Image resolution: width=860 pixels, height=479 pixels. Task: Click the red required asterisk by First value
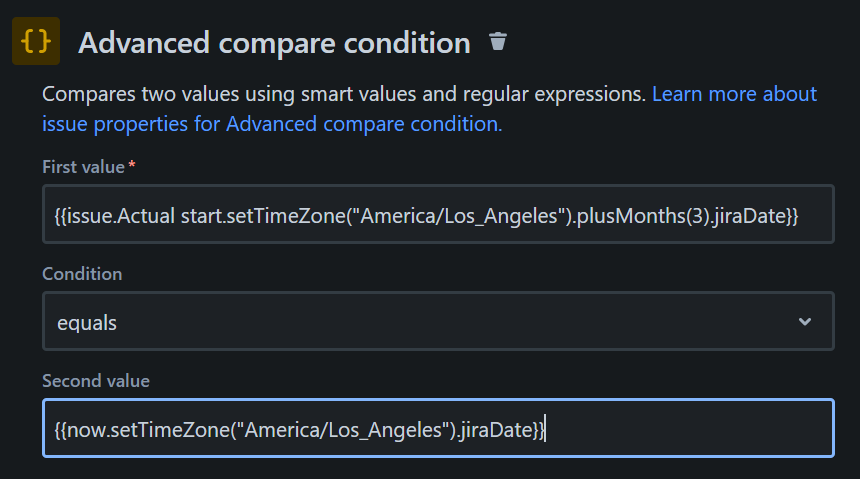(130, 166)
